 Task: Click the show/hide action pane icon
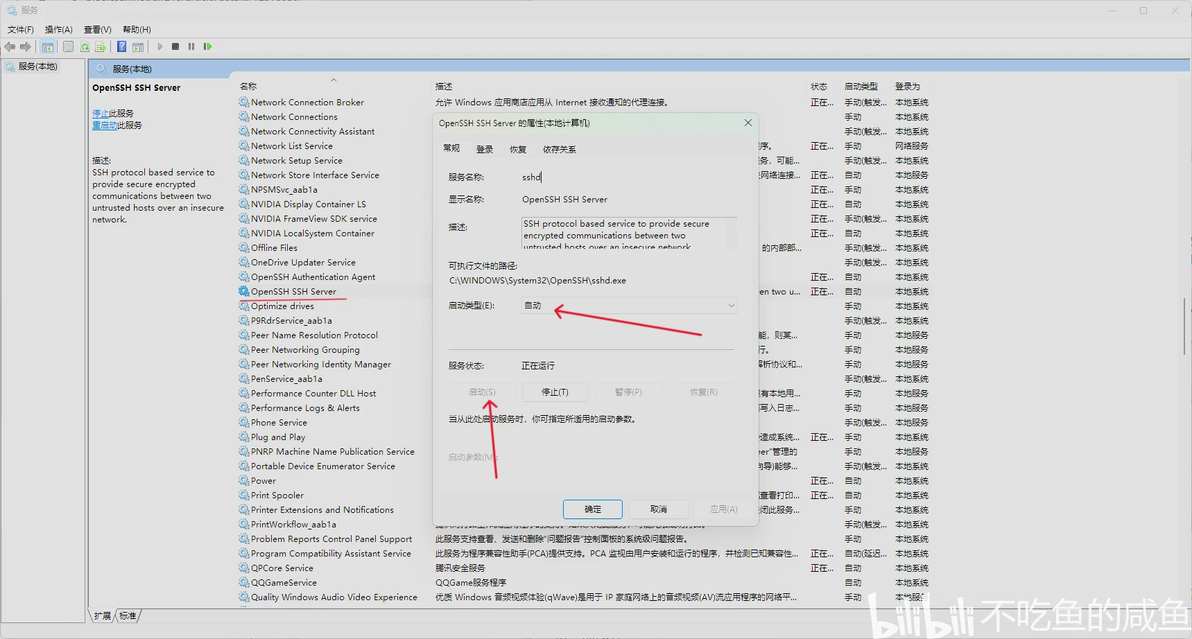(x=138, y=47)
